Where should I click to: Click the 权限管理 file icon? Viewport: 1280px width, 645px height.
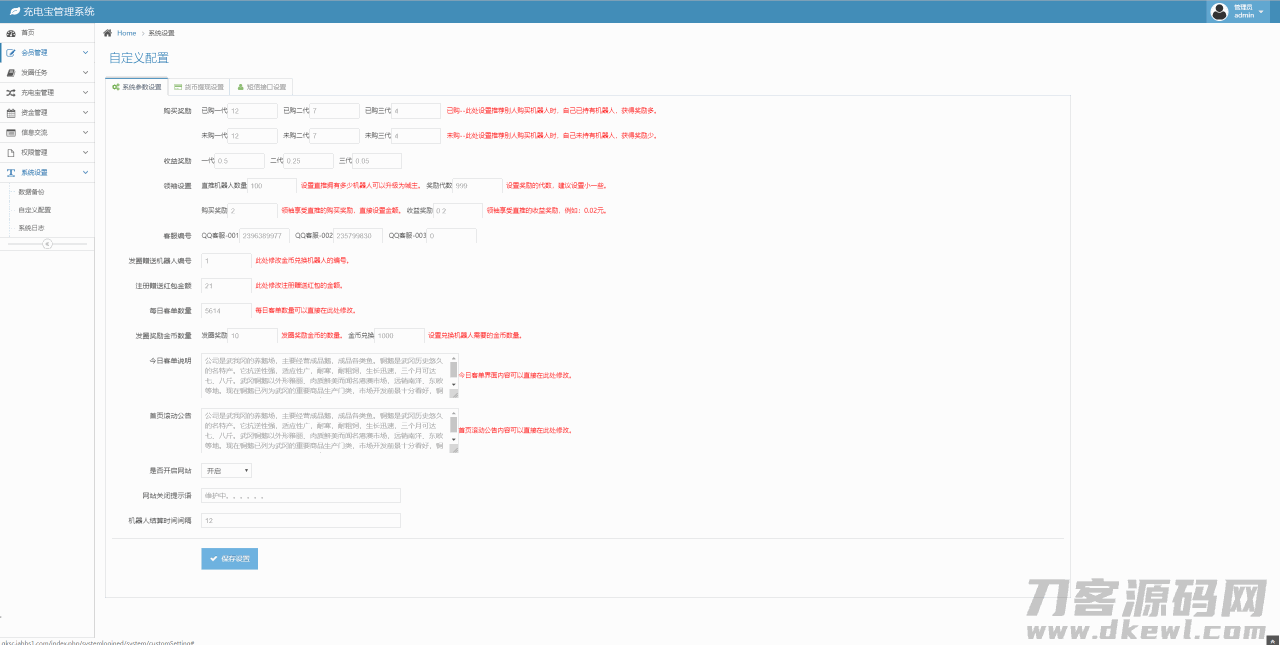11,152
